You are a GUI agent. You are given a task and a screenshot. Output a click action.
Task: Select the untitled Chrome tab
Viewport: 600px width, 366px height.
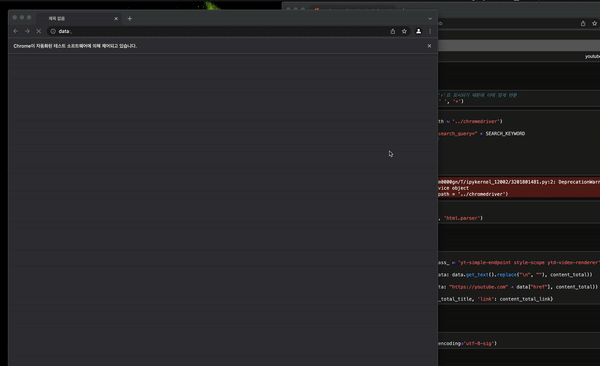click(x=78, y=18)
